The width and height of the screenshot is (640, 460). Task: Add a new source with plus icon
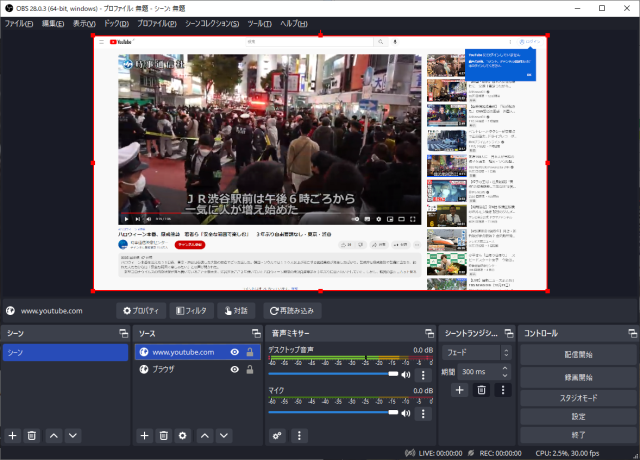[x=144, y=436]
